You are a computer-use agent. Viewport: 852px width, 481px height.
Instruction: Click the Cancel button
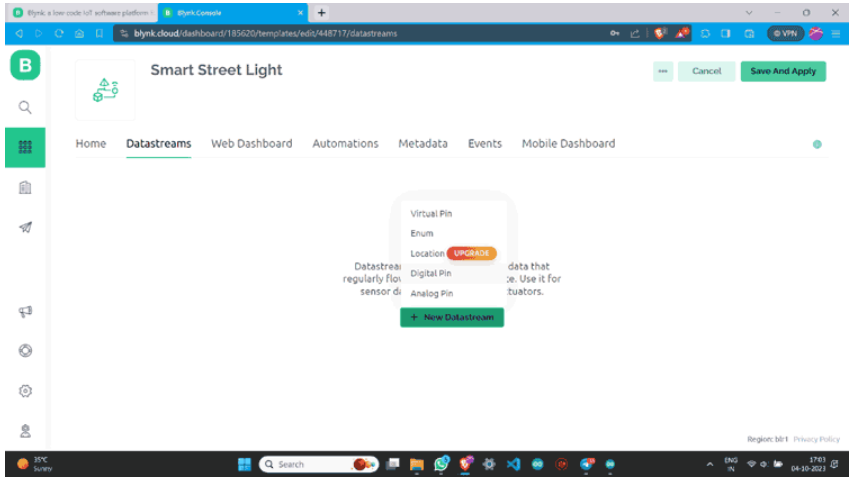(x=706, y=71)
